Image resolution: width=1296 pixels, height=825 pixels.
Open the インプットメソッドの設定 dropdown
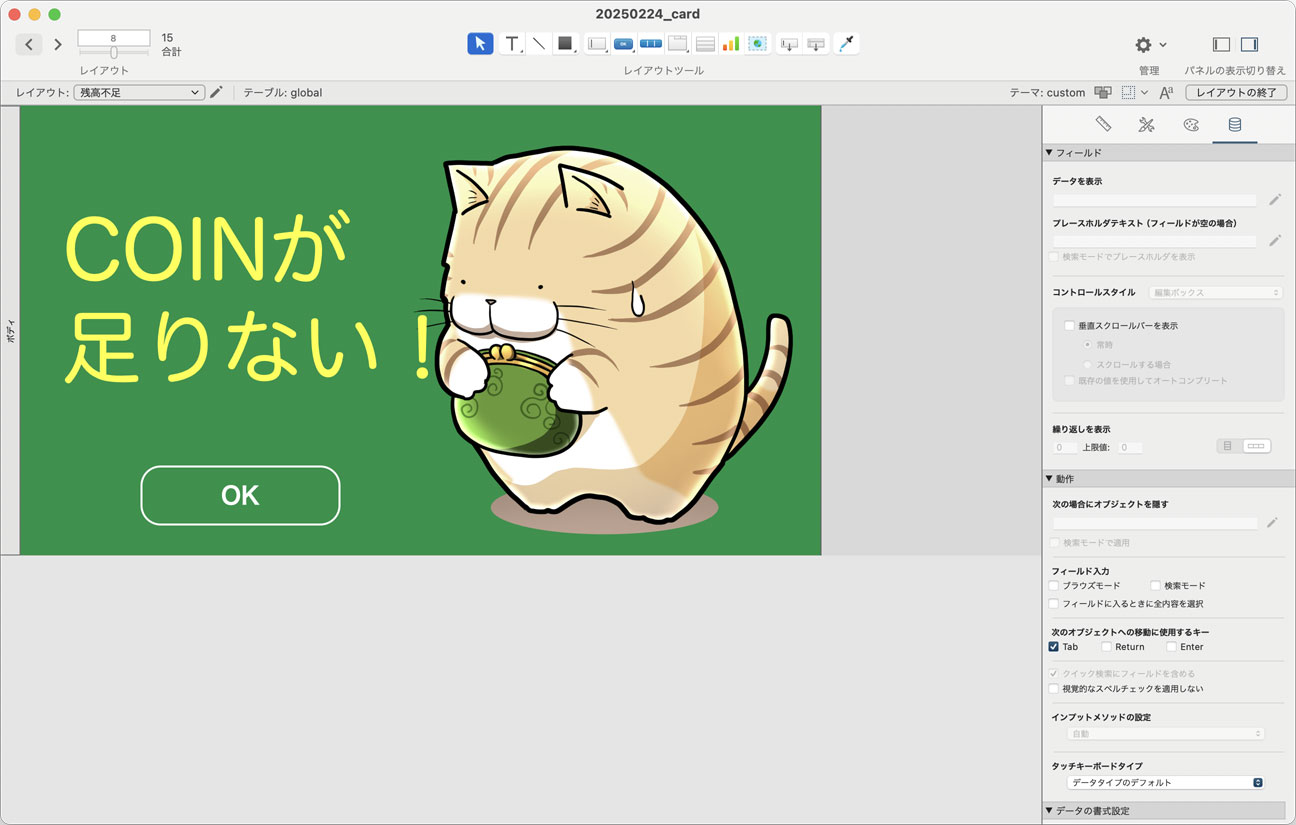pos(1166,734)
